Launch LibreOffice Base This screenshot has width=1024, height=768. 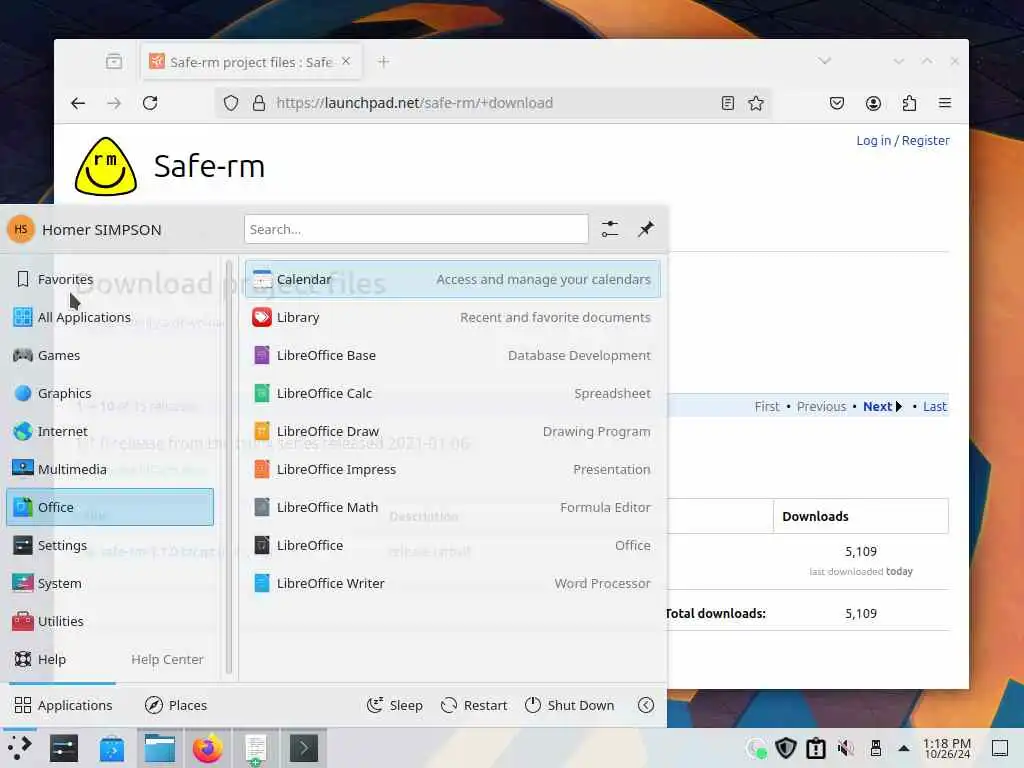tap(453, 355)
